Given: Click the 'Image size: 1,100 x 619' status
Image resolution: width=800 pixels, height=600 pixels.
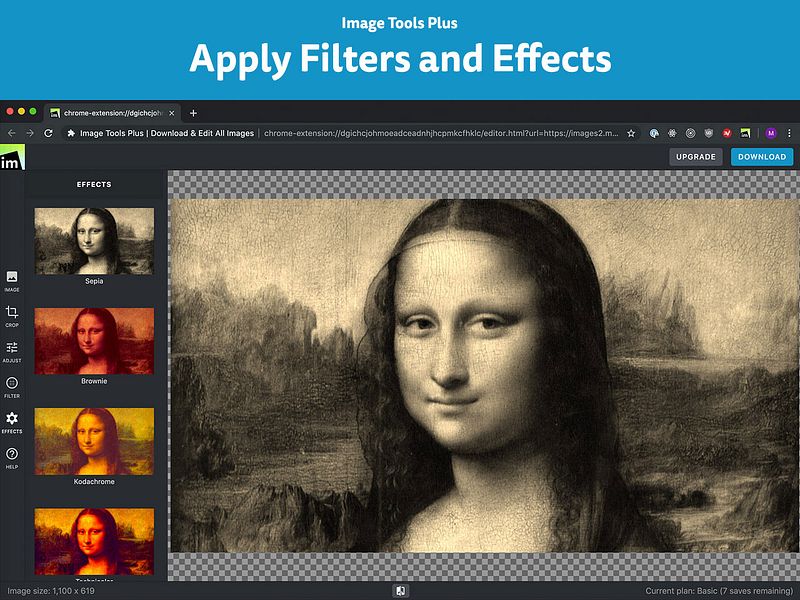Looking at the screenshot, I should click(x=51, y=591).
